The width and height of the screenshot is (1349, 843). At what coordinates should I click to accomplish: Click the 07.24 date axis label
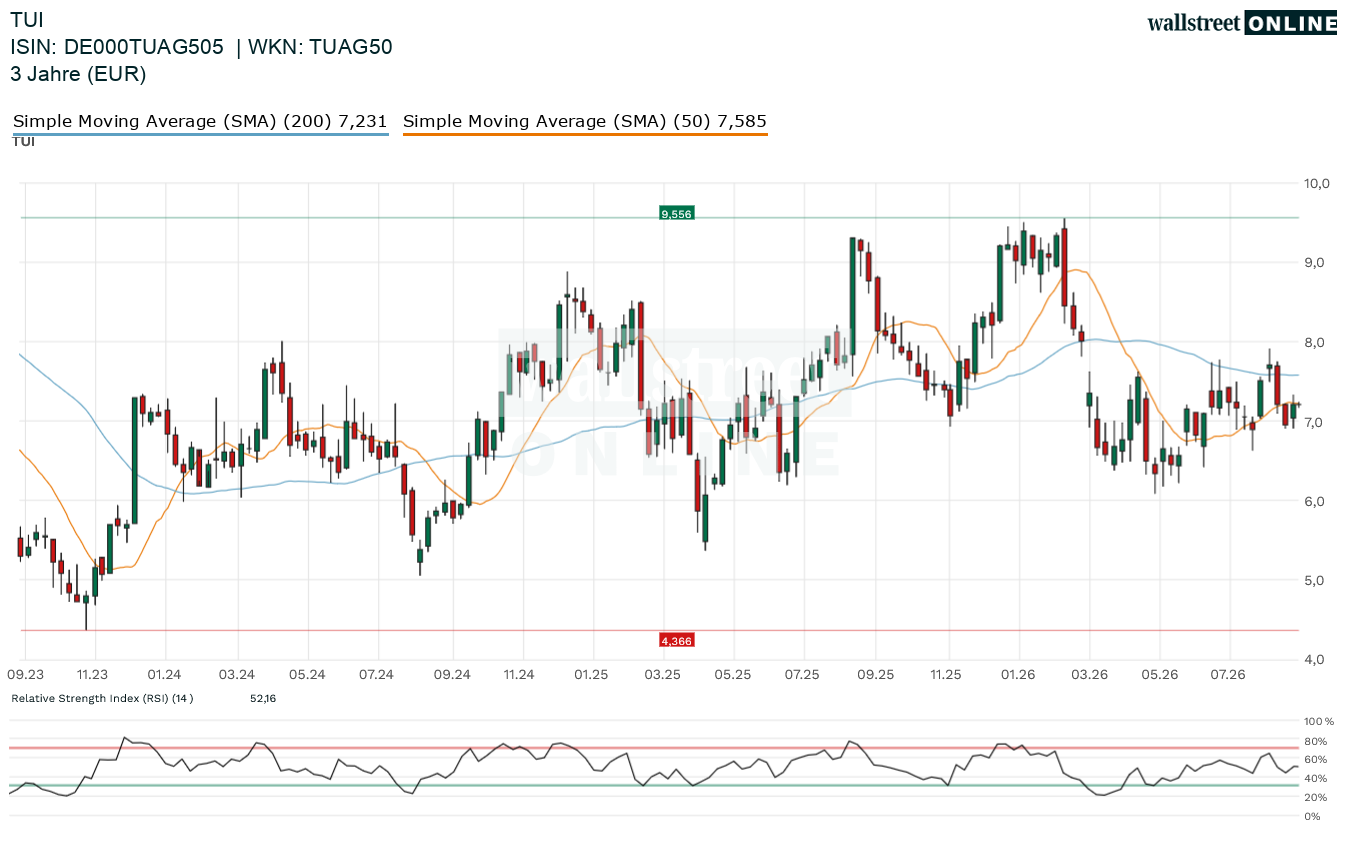click(x=378, y=675)
